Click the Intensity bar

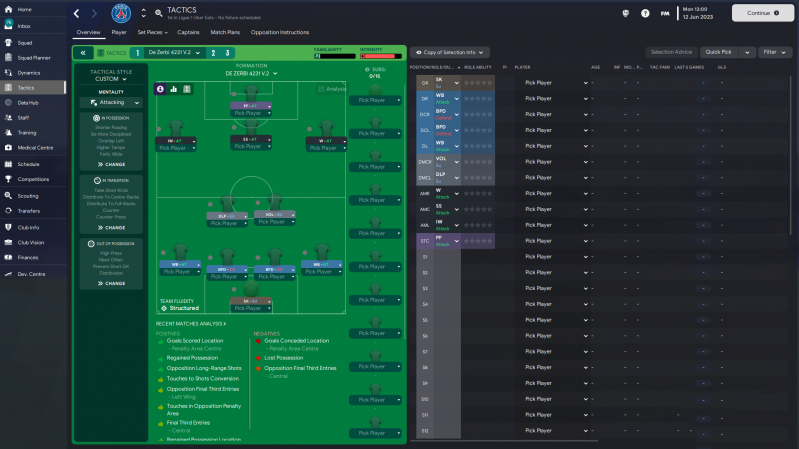(381, 56)
